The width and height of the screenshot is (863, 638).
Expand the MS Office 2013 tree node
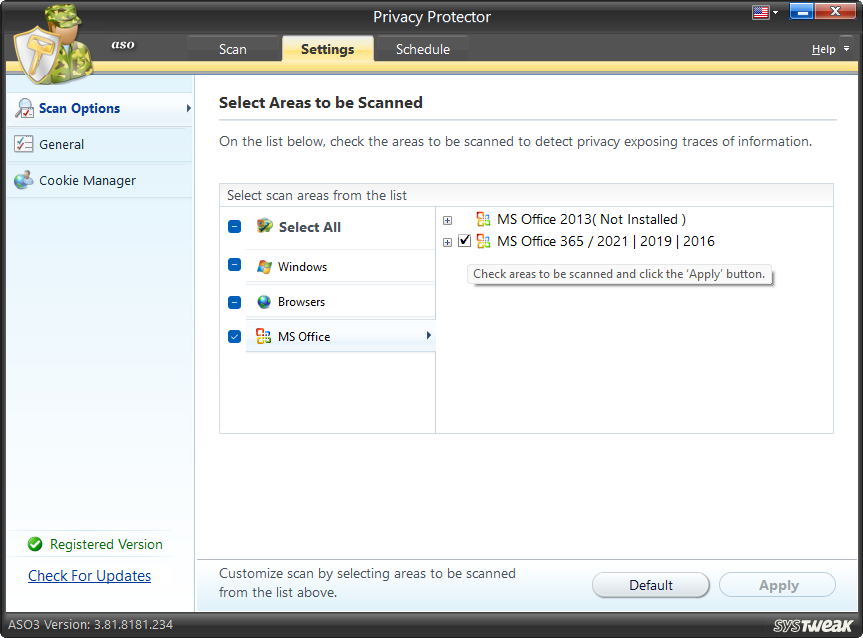[447, 219]
